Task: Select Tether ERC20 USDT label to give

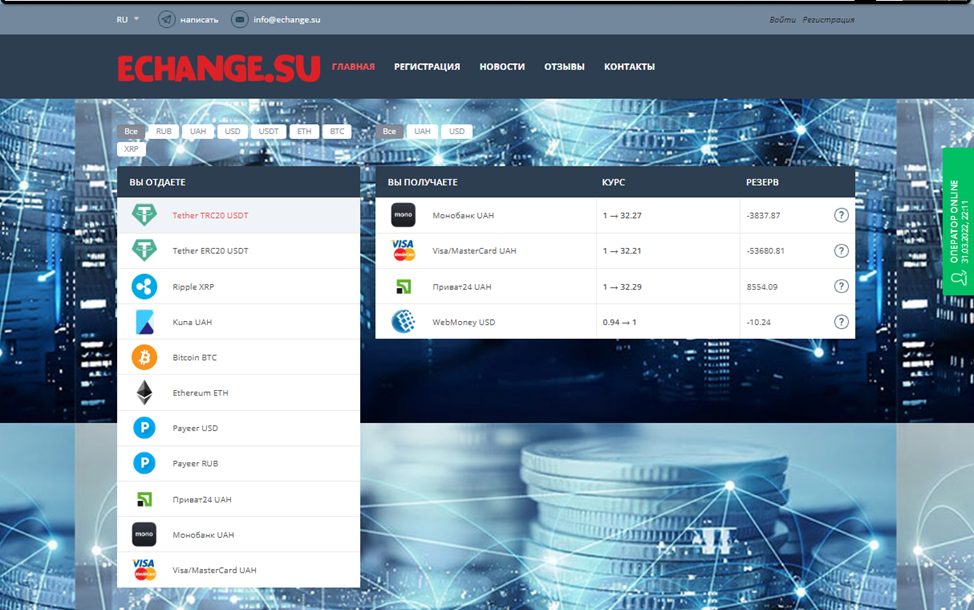Action: point(211,251)
